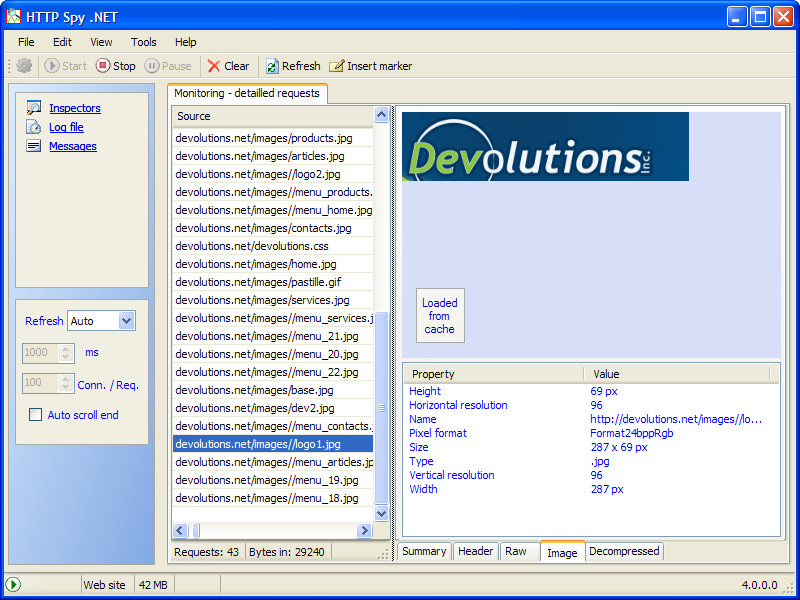Click the Start toolbar button
800x600 pixels.
tap(66, 66)
